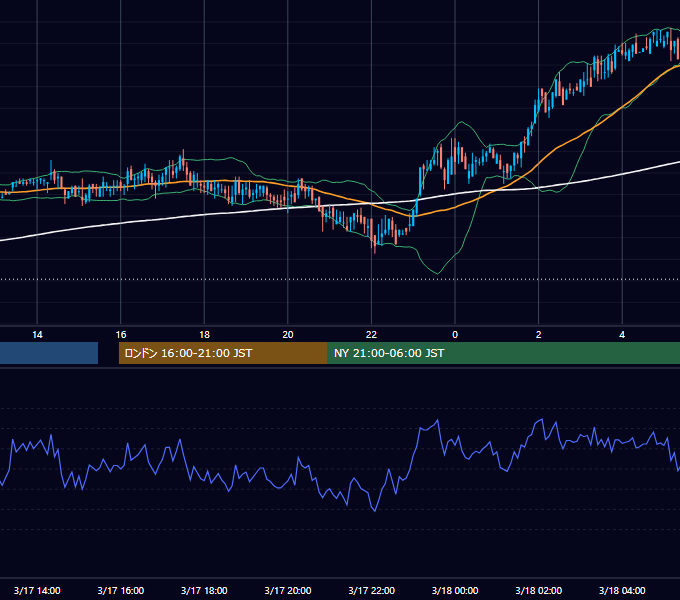Click the hour label 20 on the upper axis

288,335
